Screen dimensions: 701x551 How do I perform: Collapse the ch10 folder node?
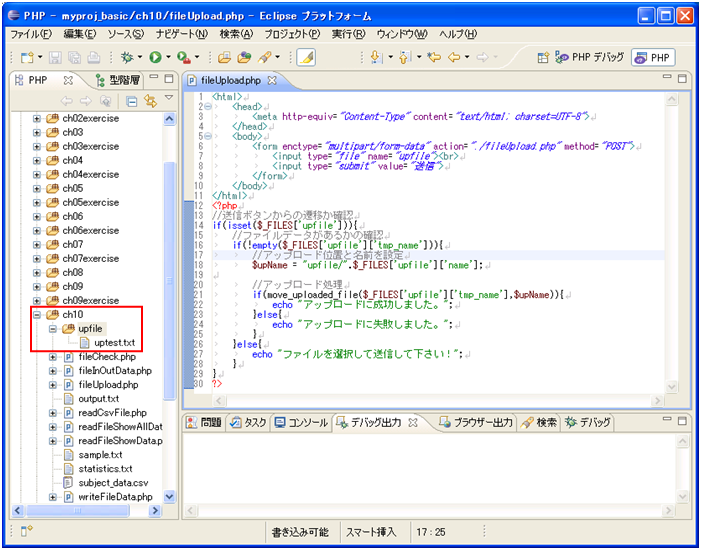point(38,315)
